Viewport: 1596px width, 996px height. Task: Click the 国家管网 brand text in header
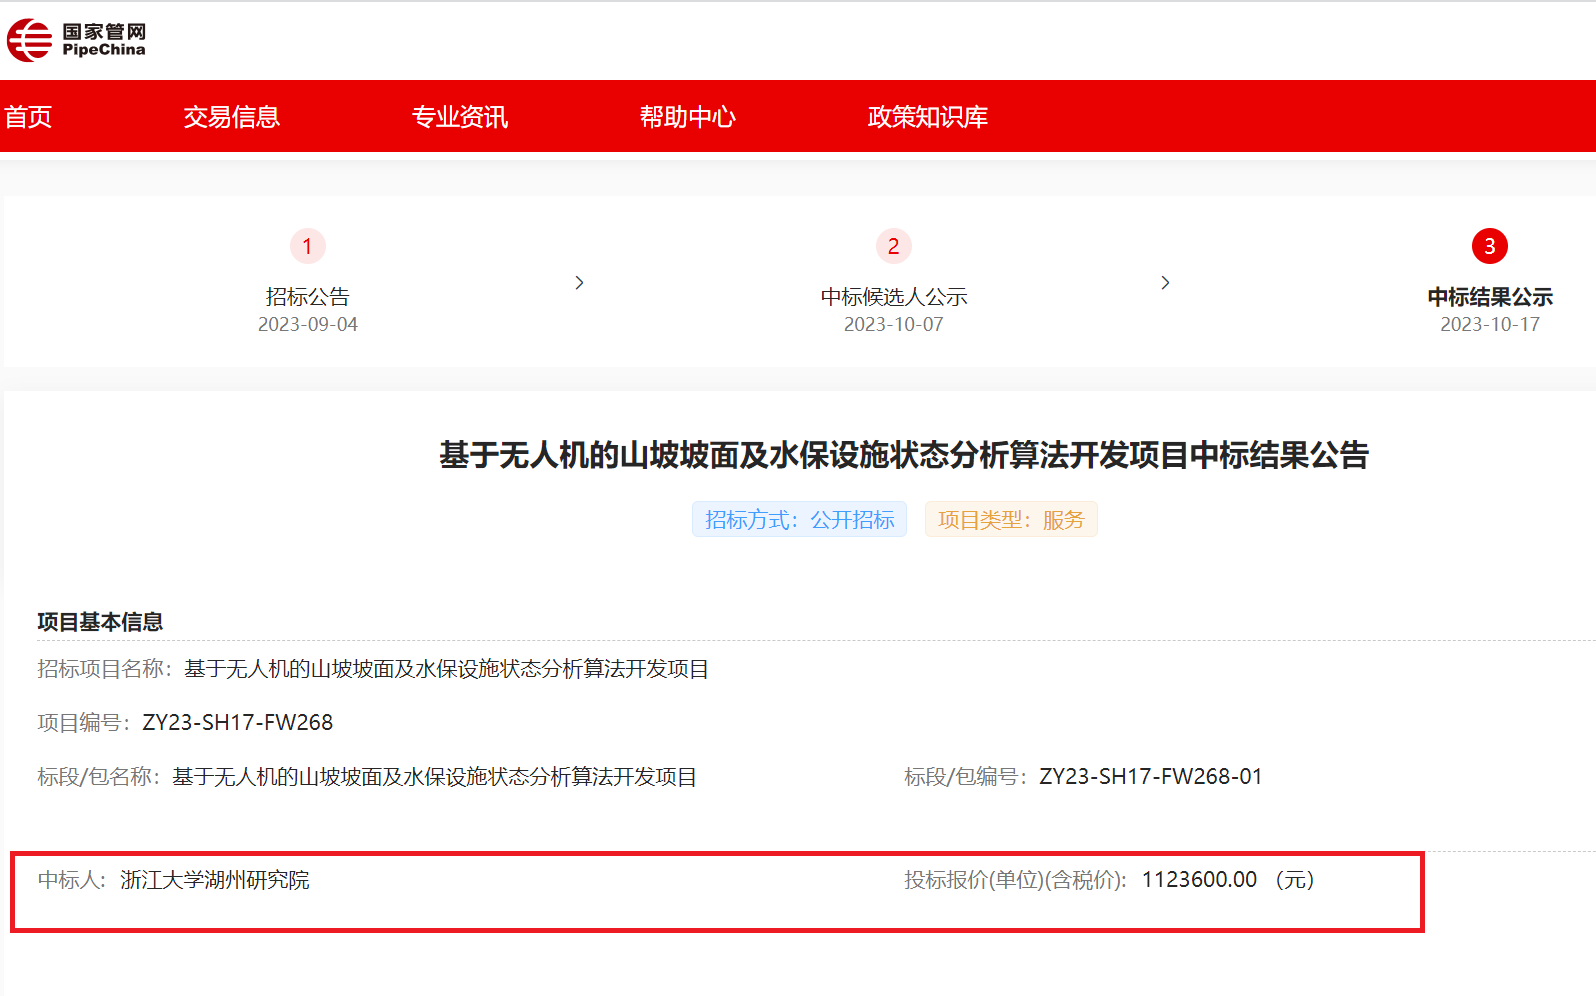coord(104,32)
